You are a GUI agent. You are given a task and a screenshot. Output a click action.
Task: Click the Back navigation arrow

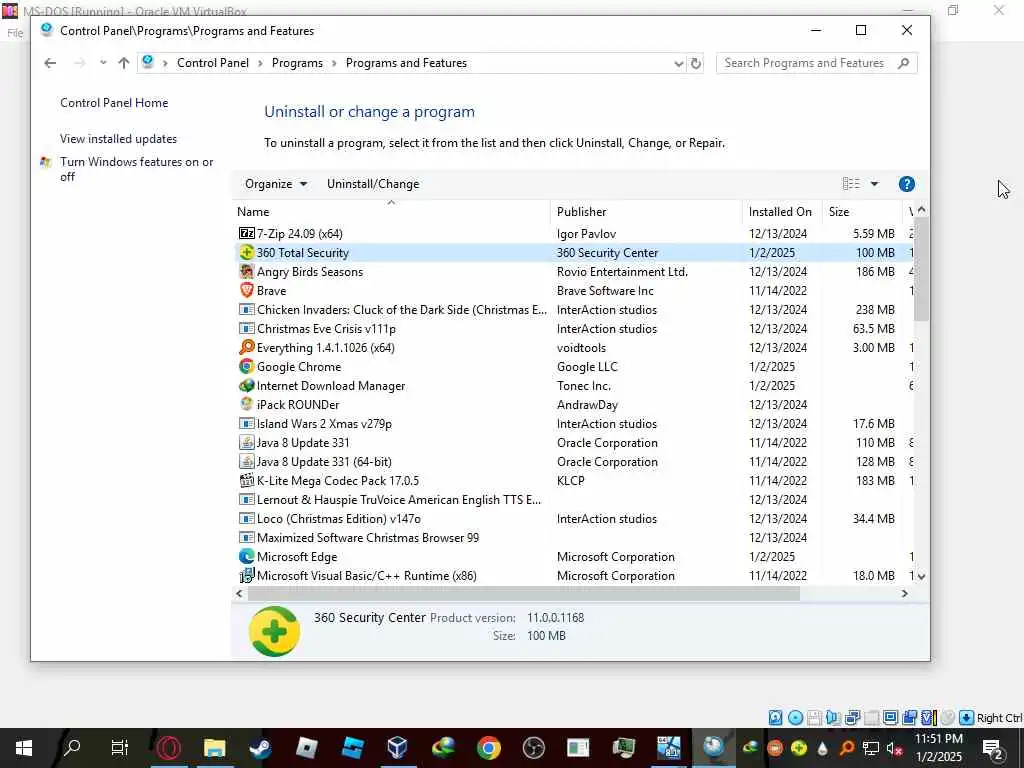click(50, 63)
